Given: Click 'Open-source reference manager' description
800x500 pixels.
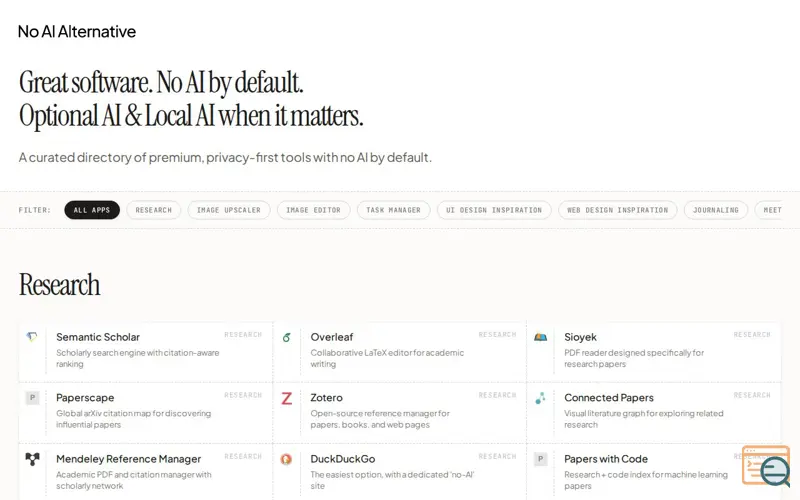Looking at the screenshot, I should coord(380,419).
